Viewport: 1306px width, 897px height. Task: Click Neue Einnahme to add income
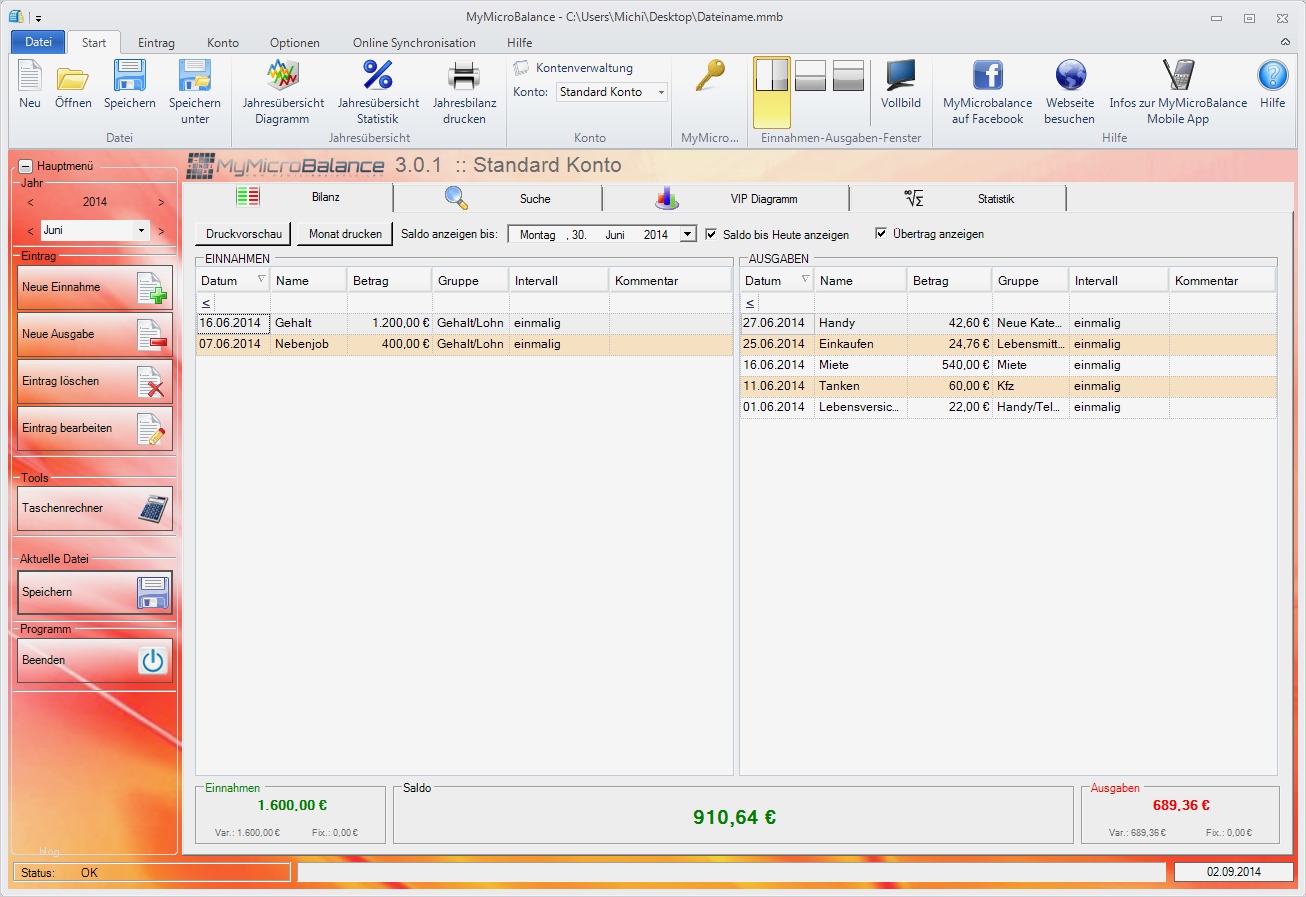(x=95, y=288)
